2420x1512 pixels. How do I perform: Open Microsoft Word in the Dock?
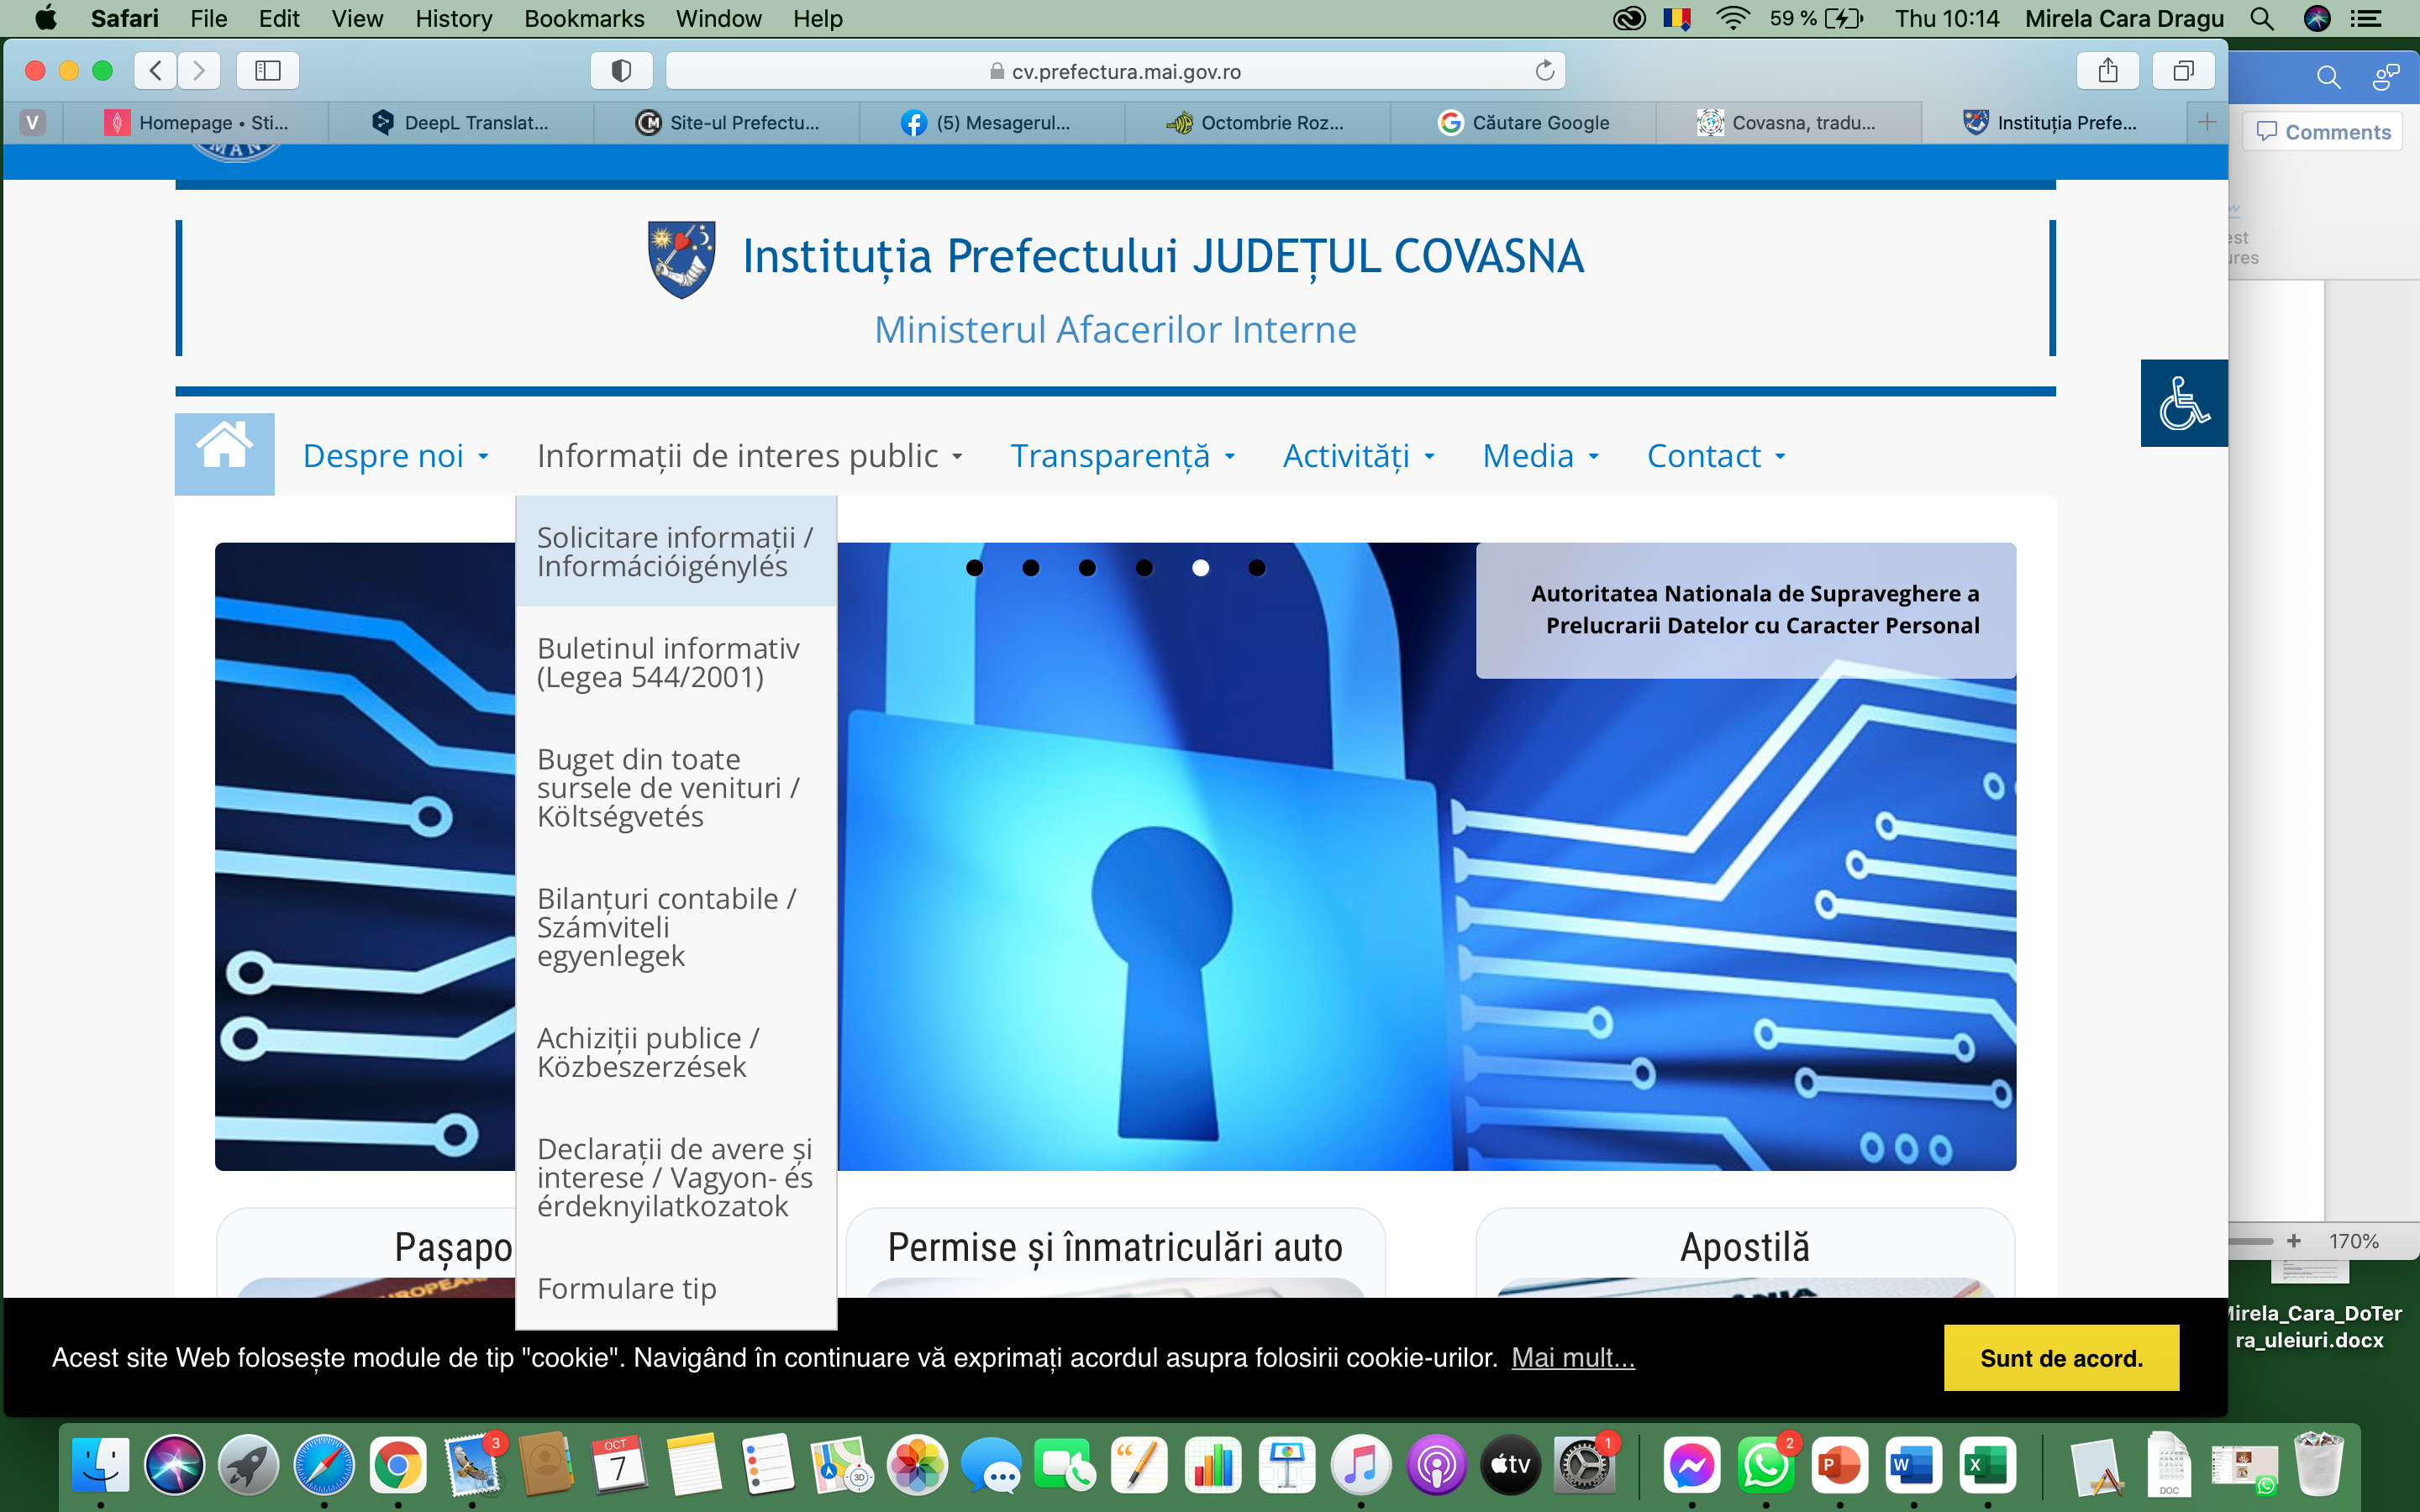(1913, 1465)
